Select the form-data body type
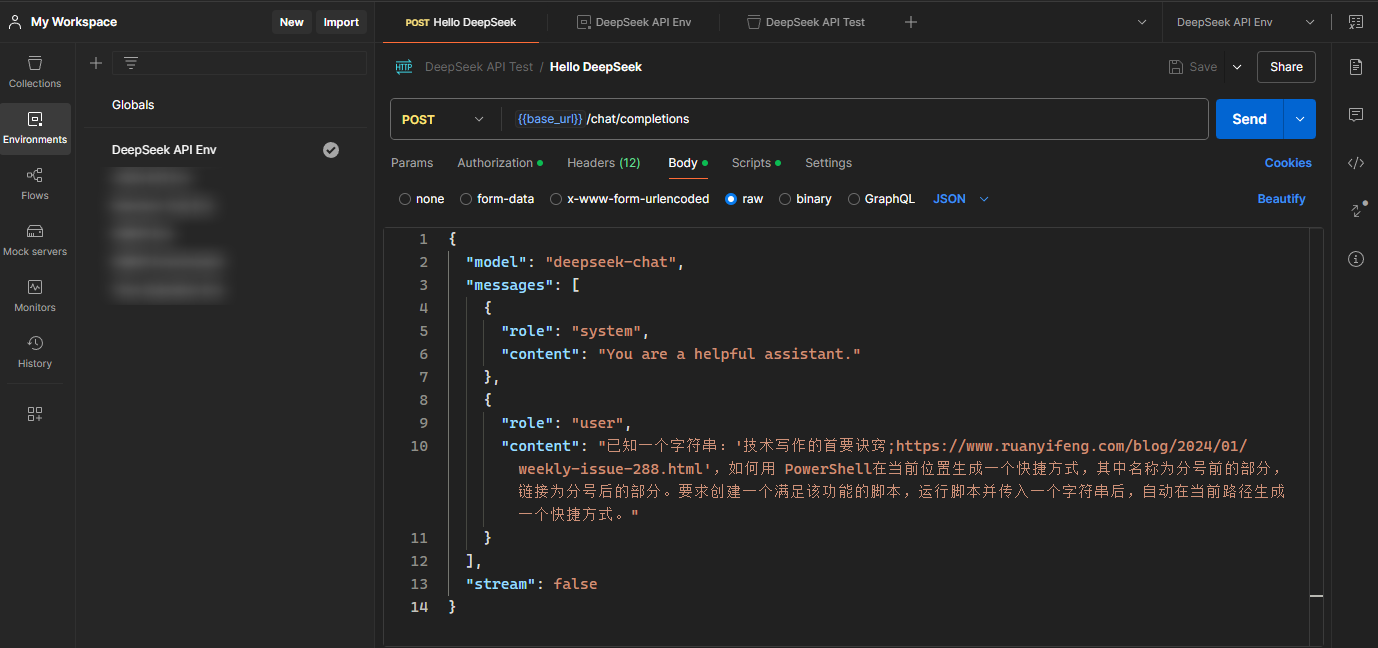 coord(466,199)
